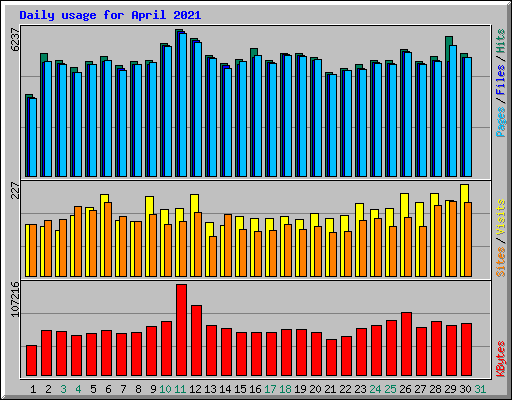The image size is (512, 400).
Task: Click the blue 'Files' legend label
Action: pos(501,80)
